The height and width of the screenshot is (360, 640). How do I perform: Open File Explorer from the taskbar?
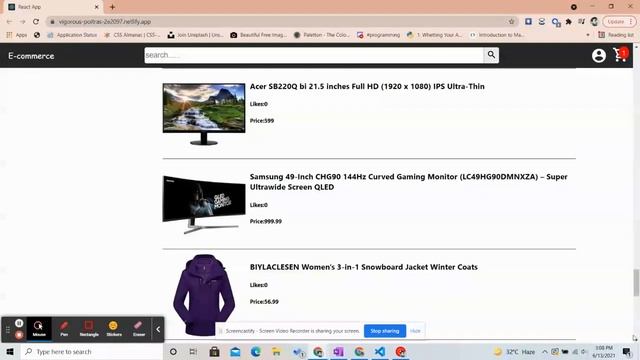276,351
